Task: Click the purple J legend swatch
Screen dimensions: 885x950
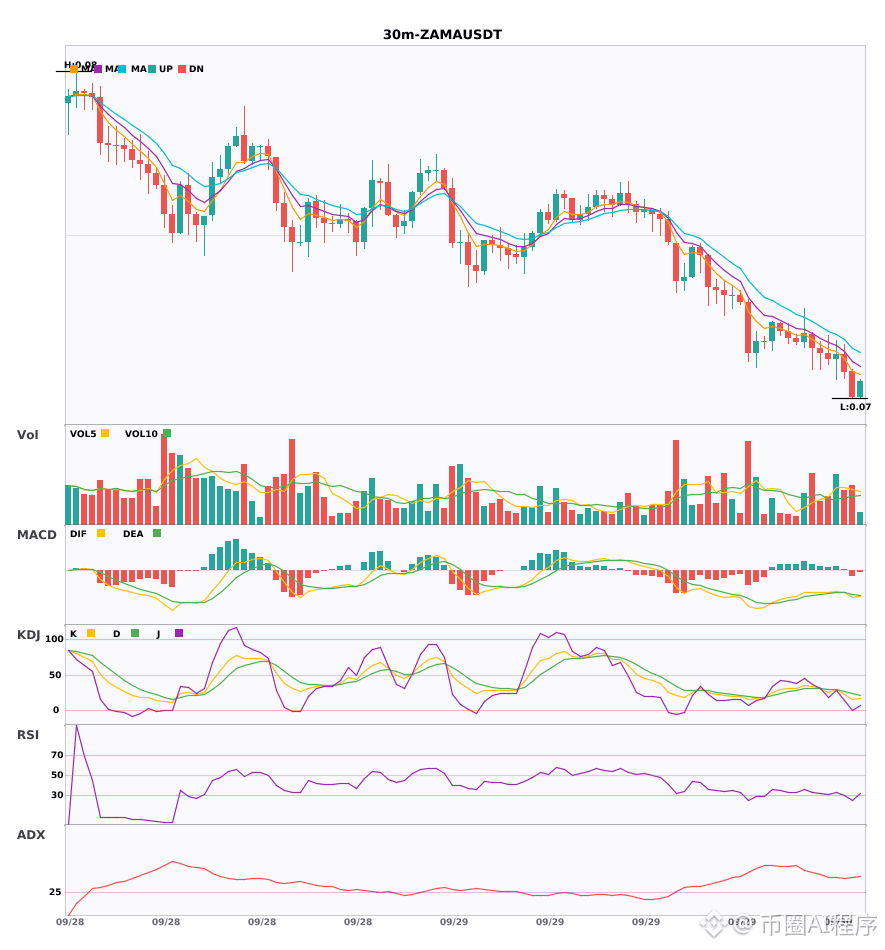Action: [x=179, y=633]
